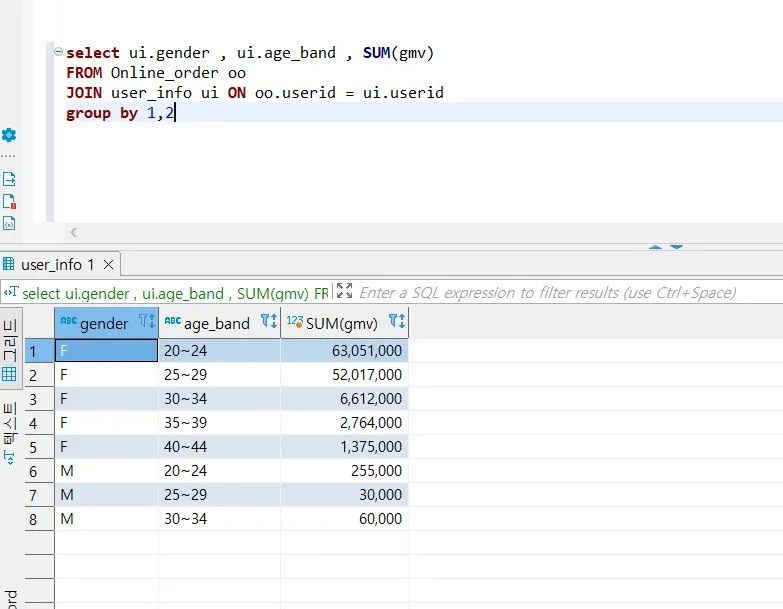Select the value 52,017,000
783x609 pixels.
345,374
